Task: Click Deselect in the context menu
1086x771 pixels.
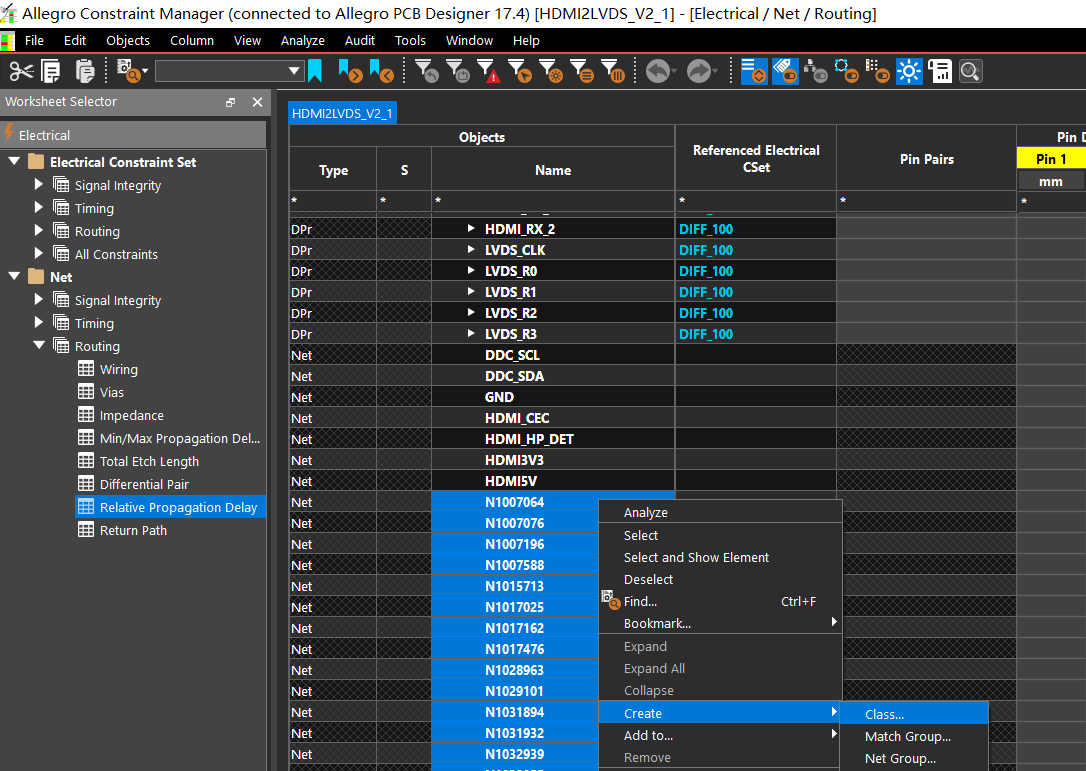Action: (x=720, y=580)
